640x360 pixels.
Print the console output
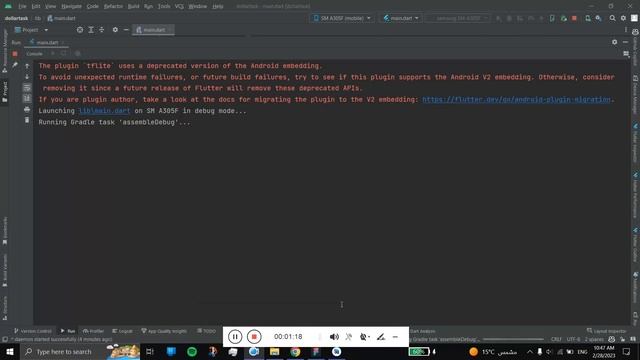27,109
